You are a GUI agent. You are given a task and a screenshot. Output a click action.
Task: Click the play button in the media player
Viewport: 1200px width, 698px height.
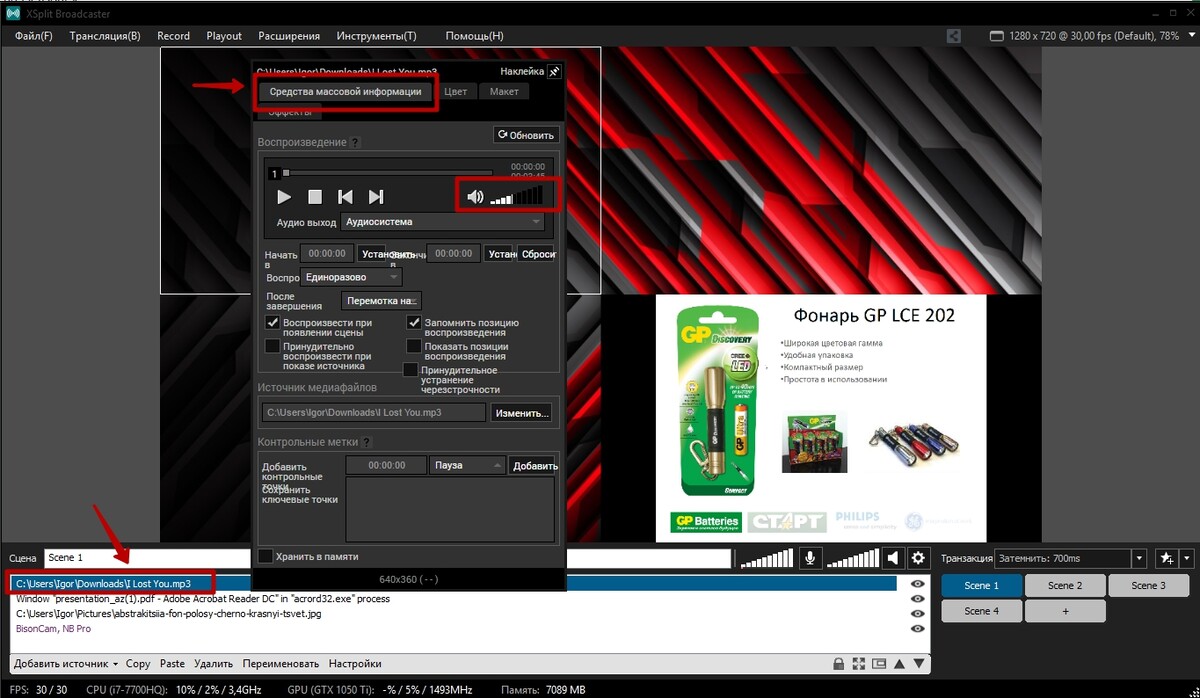point(284,198)
